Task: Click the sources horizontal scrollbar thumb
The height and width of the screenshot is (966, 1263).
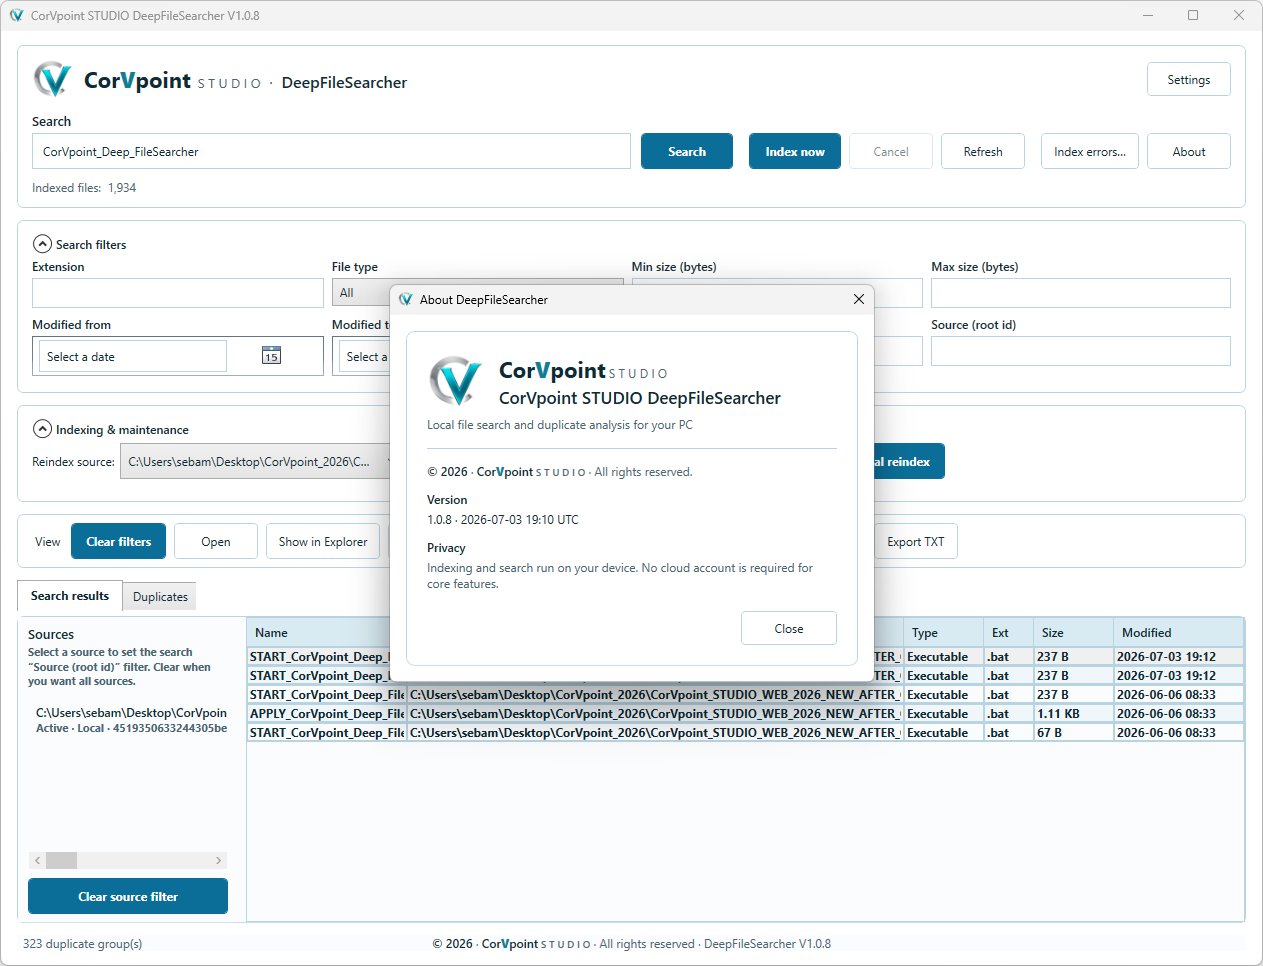Action: (x=61, y=860)
